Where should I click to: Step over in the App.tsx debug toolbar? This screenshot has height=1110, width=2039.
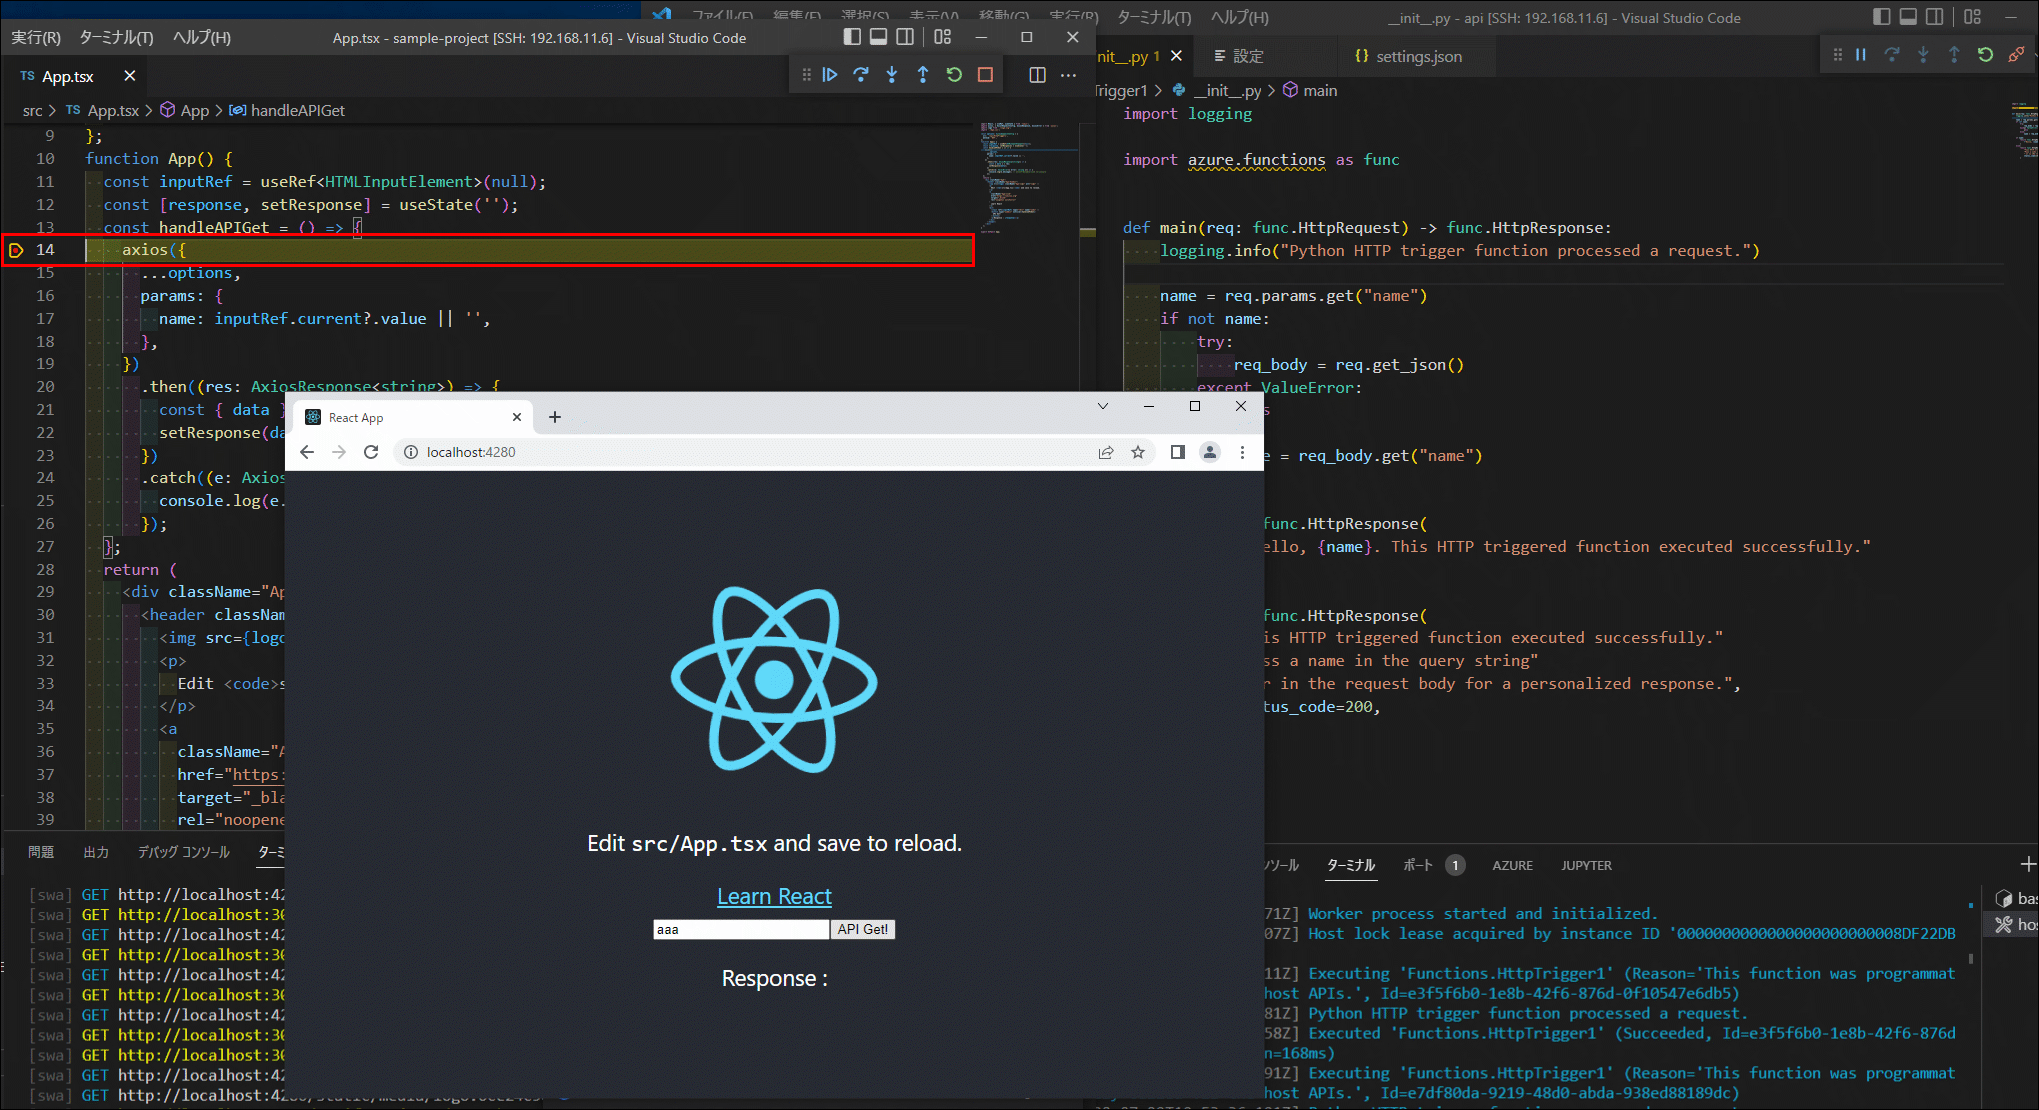click(x=861, y=75)
